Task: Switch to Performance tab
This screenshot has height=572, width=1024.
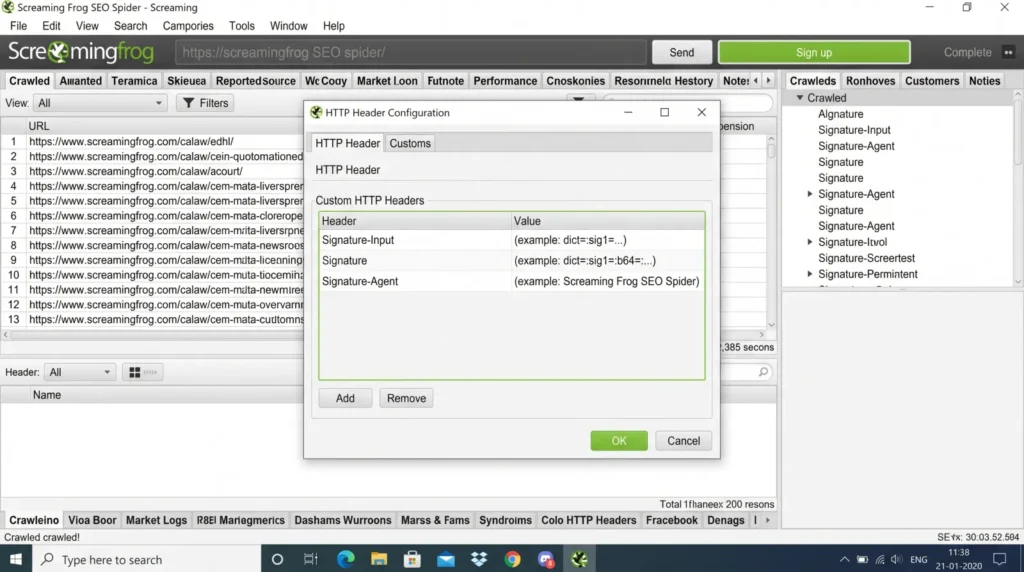Action: click(505, 81)
